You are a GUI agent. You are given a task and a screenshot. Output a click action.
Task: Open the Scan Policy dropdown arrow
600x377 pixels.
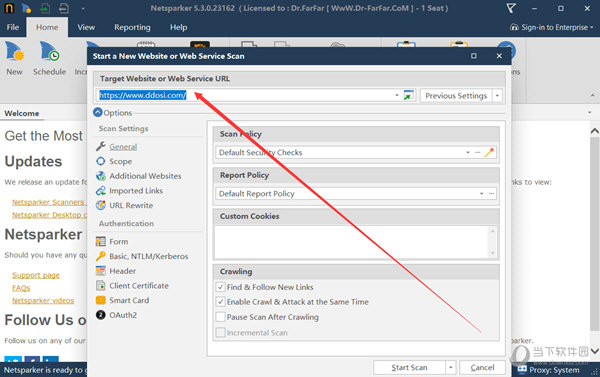tap(468, 152)
